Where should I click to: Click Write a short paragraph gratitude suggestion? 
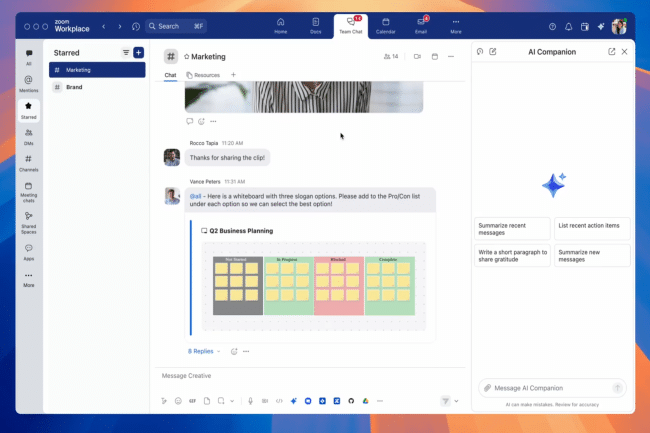pyautogui.click(x=512, y=256)
